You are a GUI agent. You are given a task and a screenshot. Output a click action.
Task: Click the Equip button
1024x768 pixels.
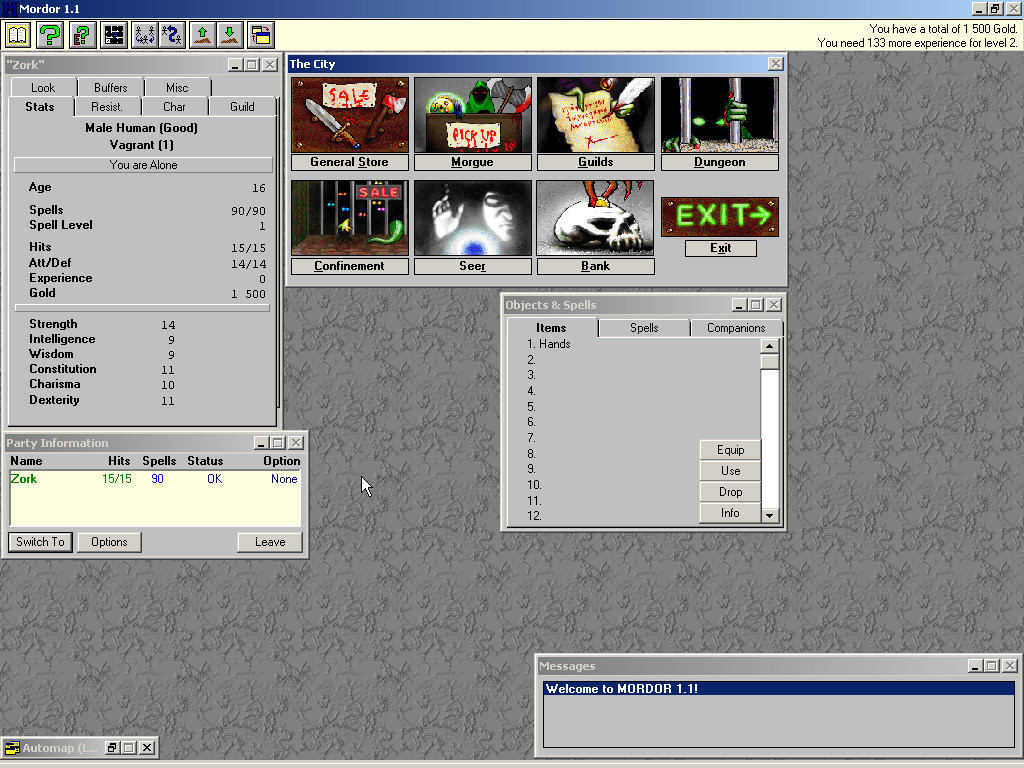coord(730,450)
